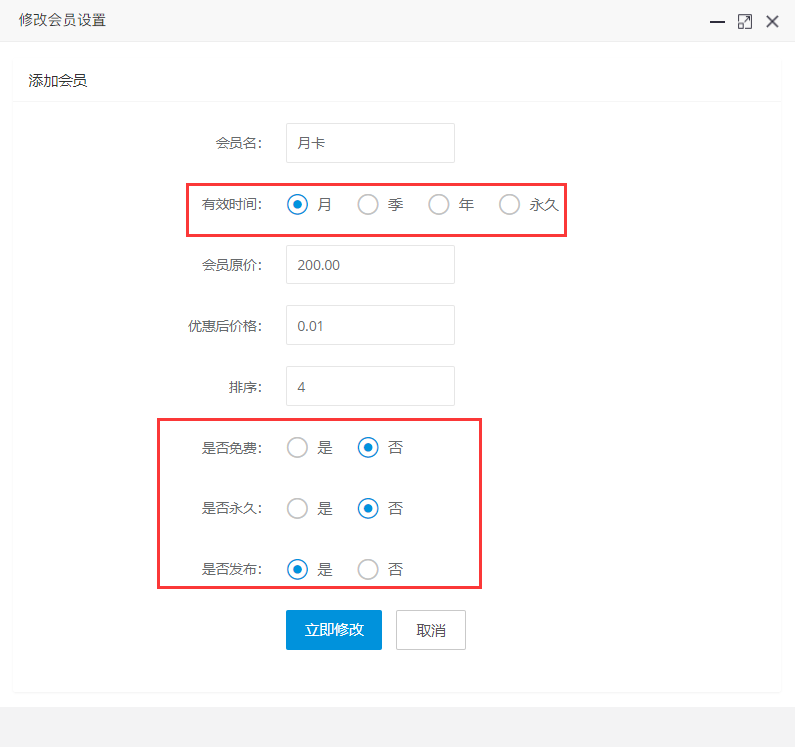Click the 有效时间 label
The width and height of the screenshot is (795, 747).
(x=232, y=204)
